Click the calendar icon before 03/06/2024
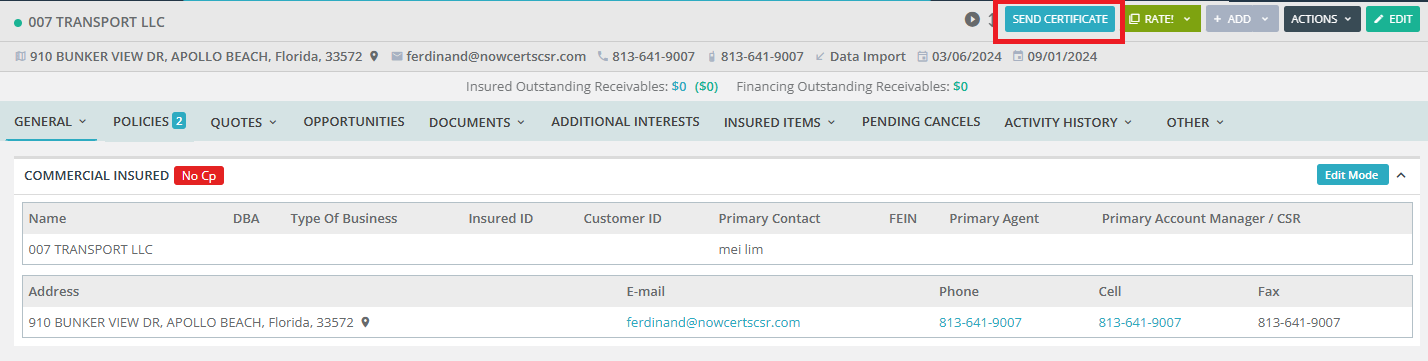Viewport: 1428px width, 361px height. click(922, 57)
